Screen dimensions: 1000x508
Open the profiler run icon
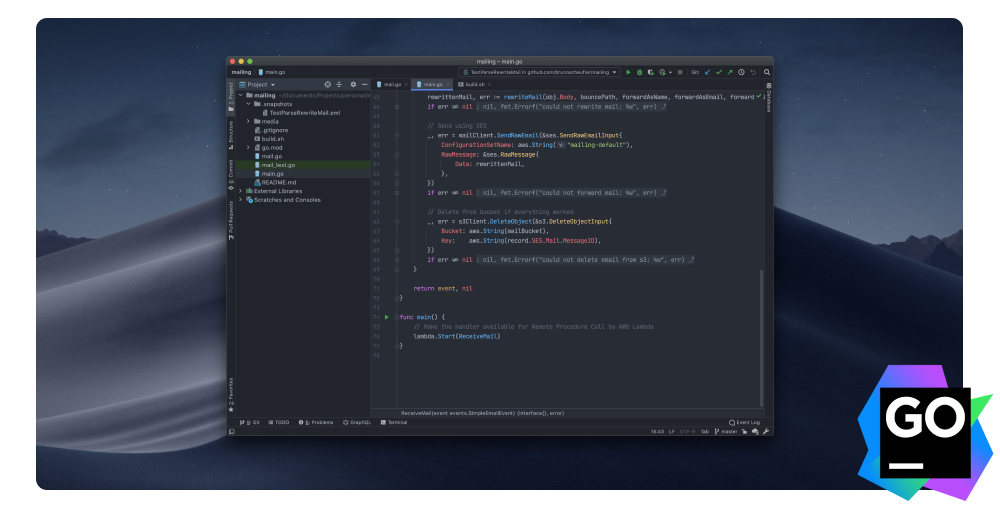662,72
